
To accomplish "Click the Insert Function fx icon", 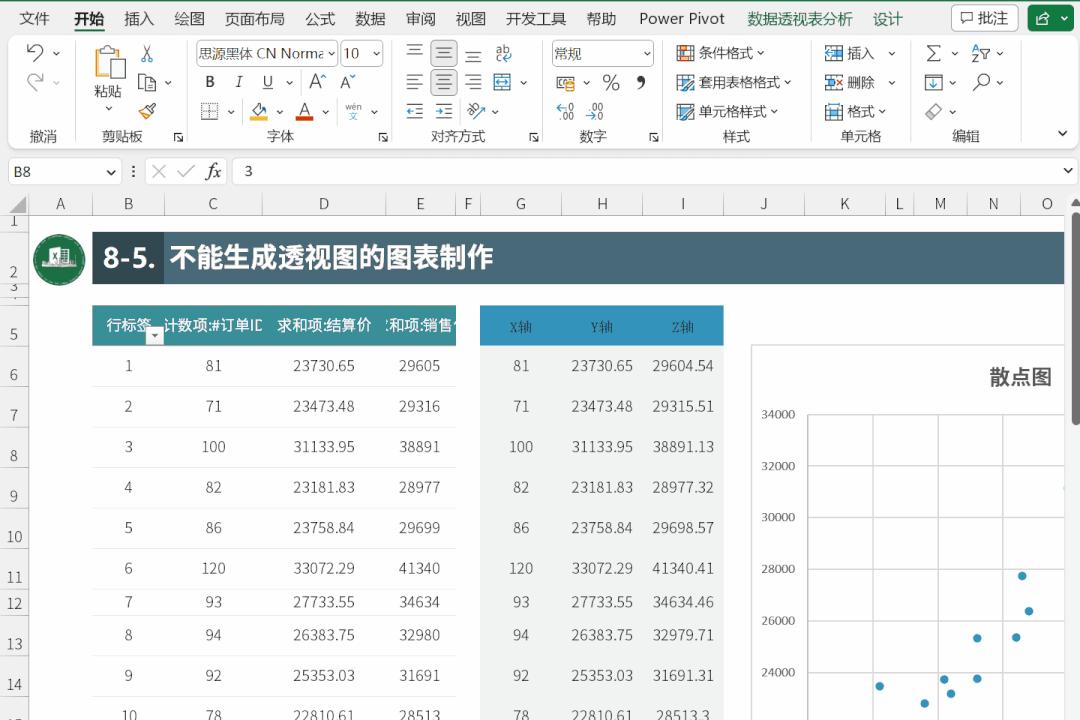I will (213, 172).
